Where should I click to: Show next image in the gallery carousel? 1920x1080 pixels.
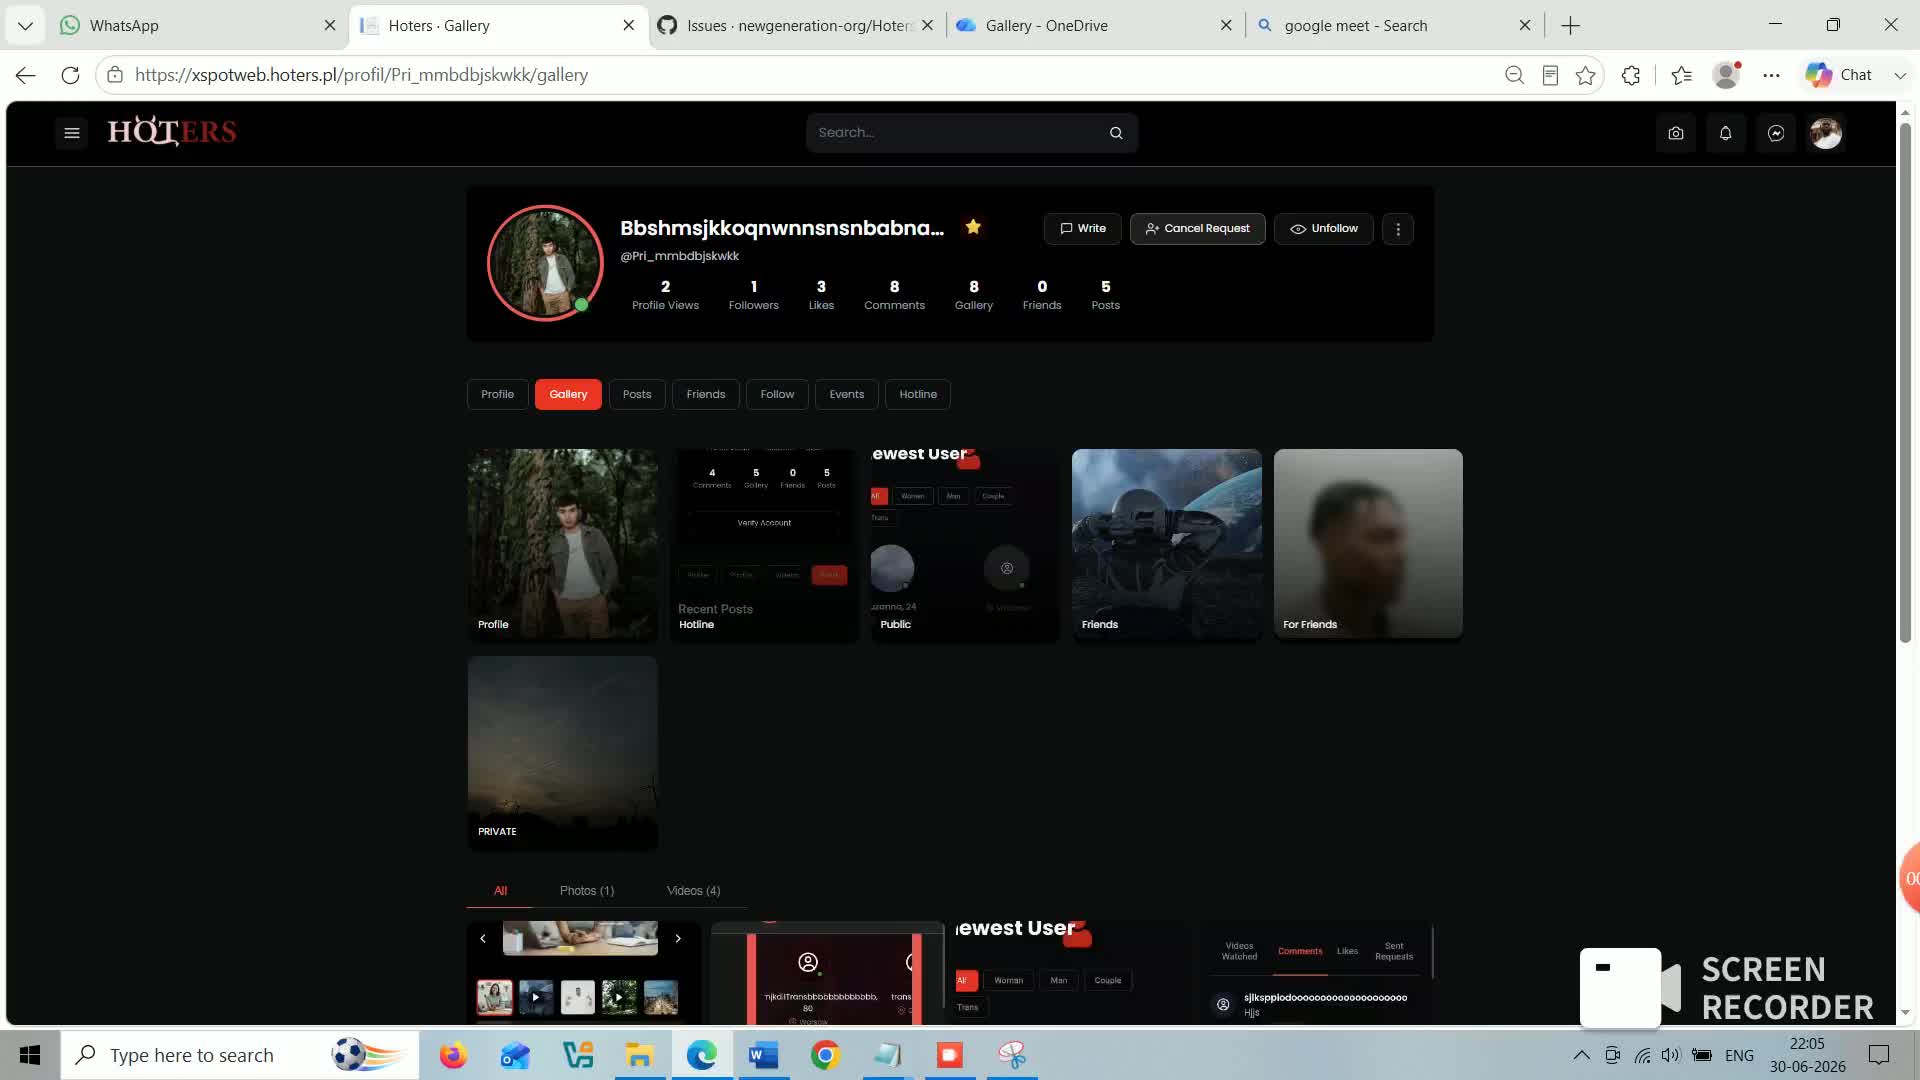[678, 939]
